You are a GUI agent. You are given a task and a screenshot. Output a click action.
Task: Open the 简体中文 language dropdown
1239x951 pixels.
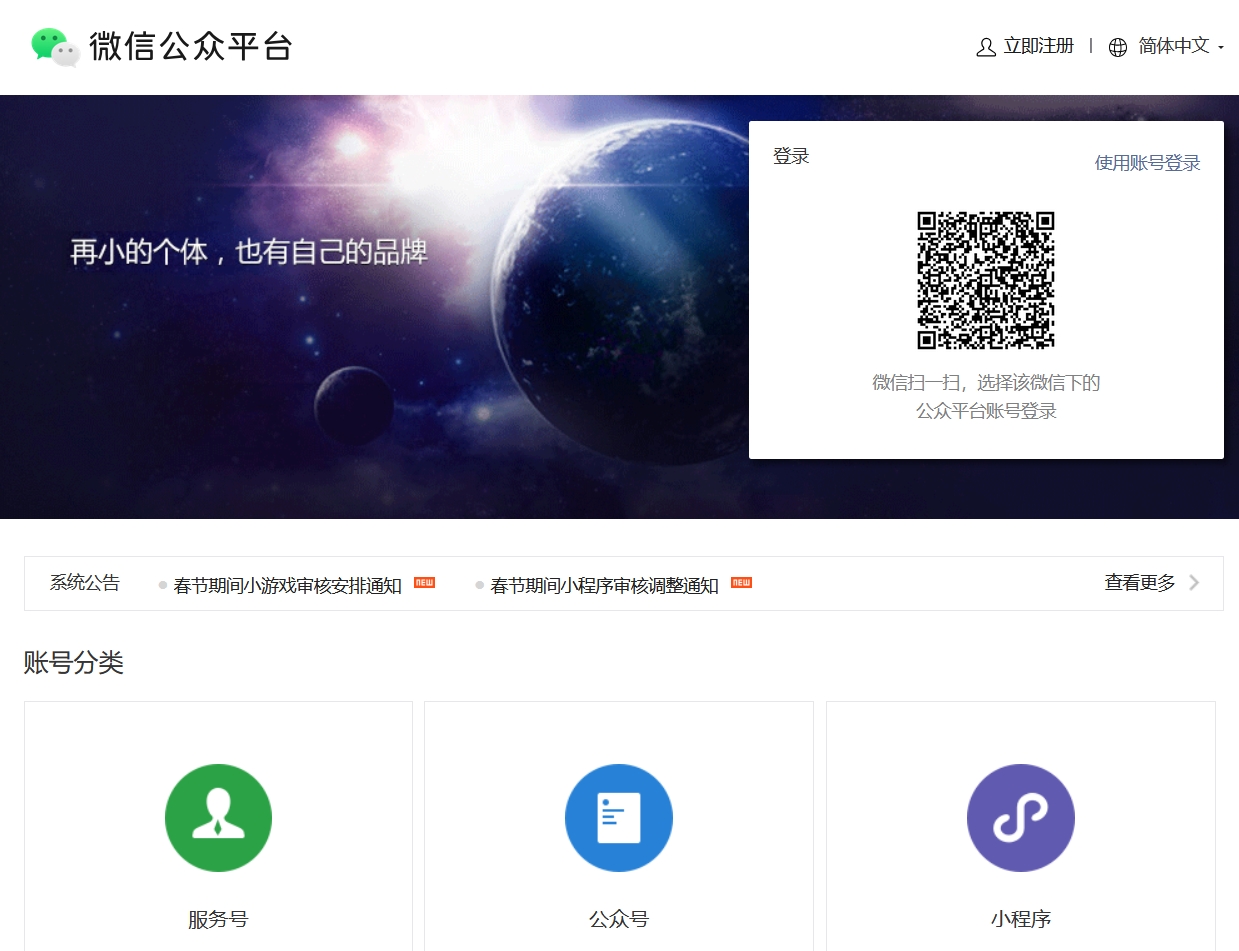[x=1171, y=46]
